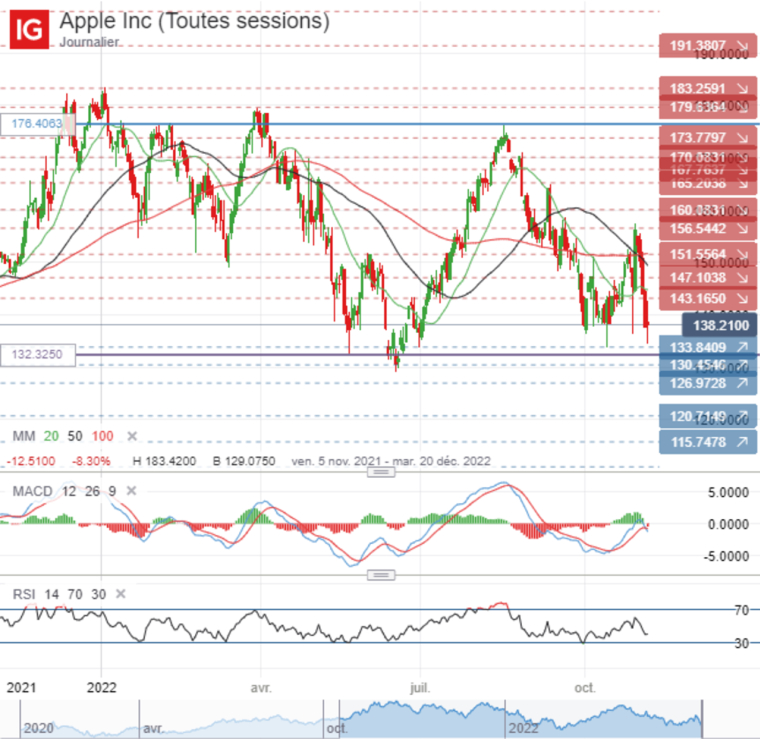Image resolution: width=760 pixels, height=739 pixels.
Task: Click the Journalier timeframe label
Action: pos(89,42)
